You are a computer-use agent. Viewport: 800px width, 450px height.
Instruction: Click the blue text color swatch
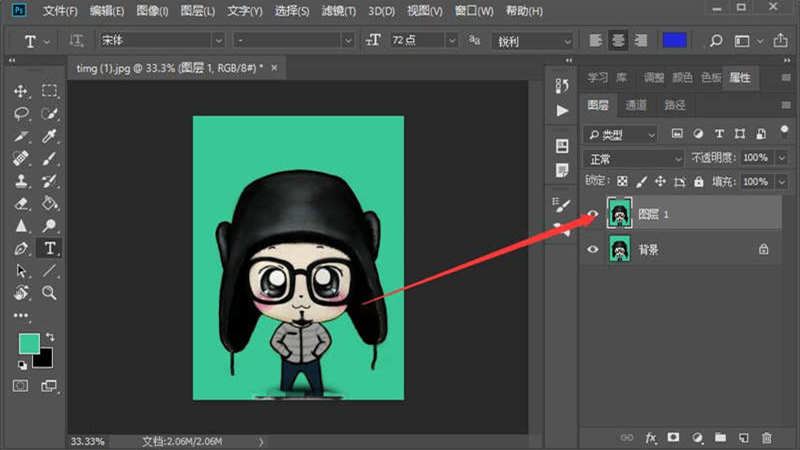click(x=675, y=41)
